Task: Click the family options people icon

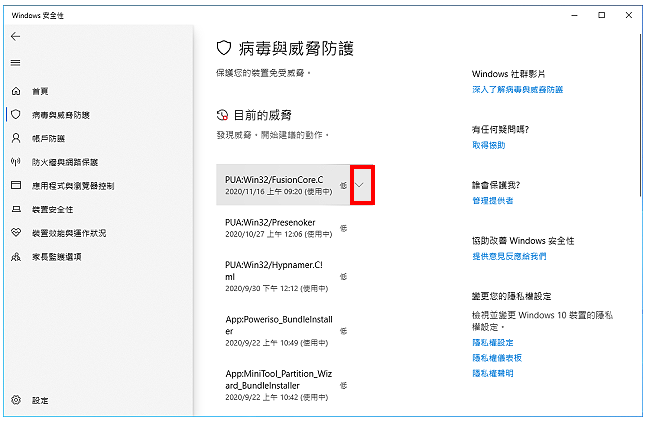Action: click(x=16, y=257)
